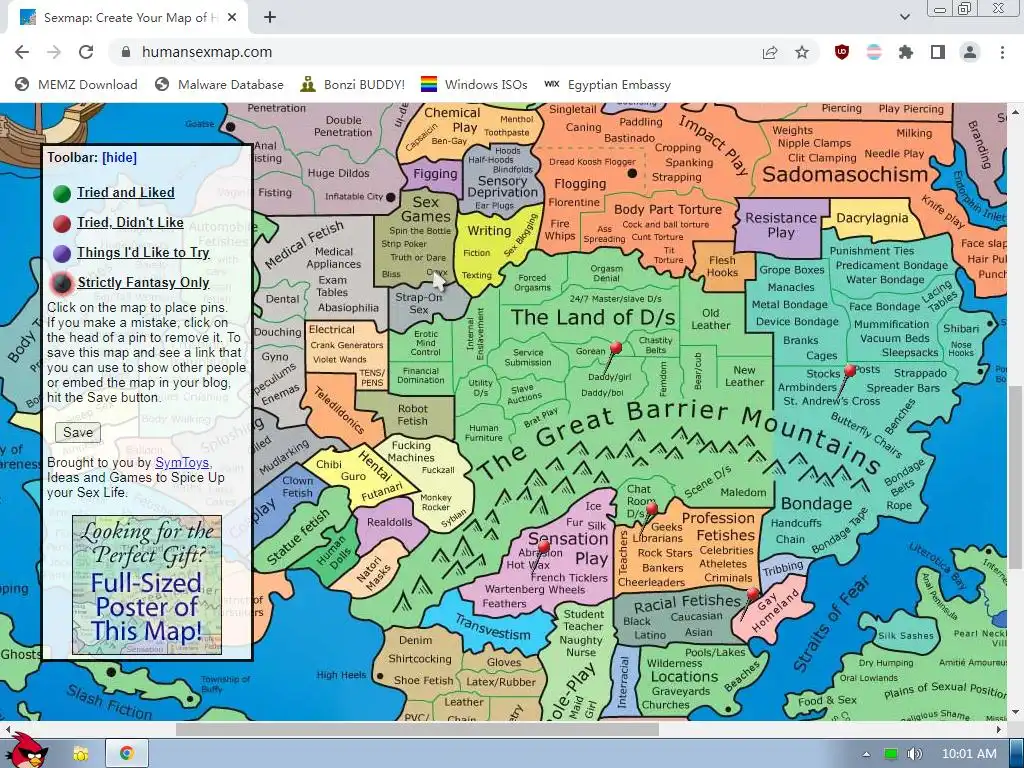Open the uBlock Origin extension icon

pos(842,52)
